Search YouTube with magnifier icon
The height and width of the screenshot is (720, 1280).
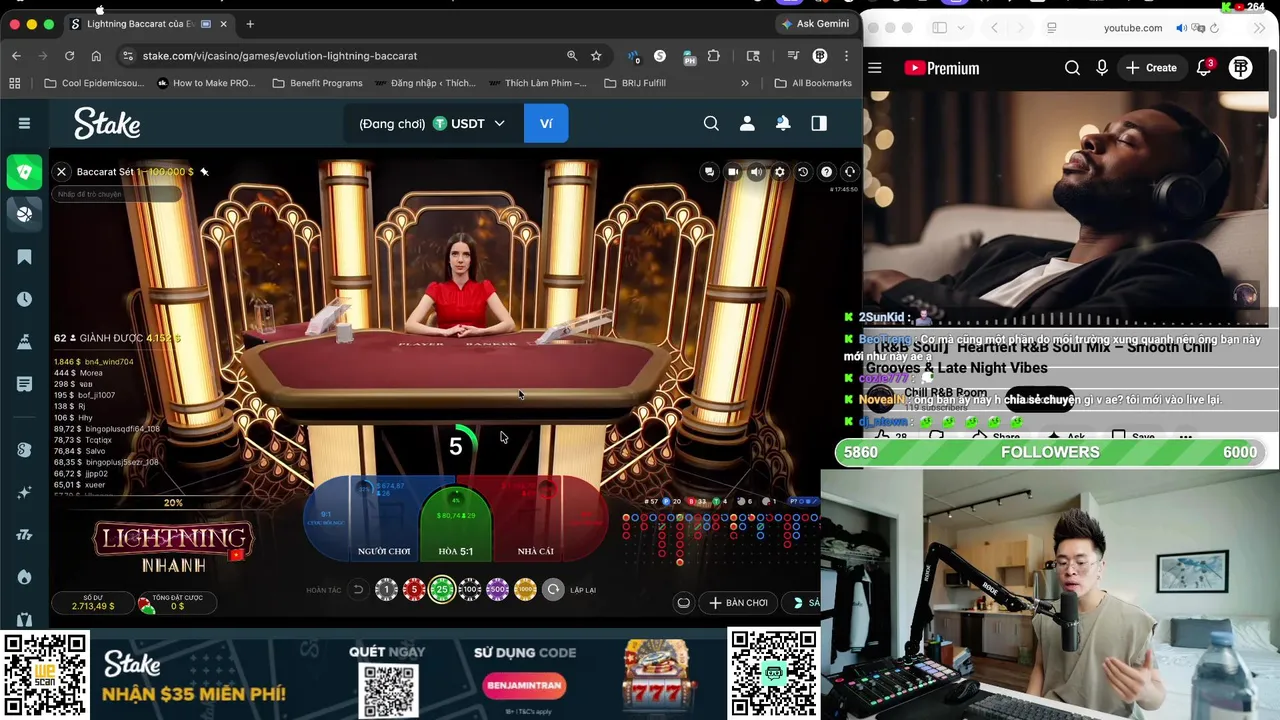1072,68
